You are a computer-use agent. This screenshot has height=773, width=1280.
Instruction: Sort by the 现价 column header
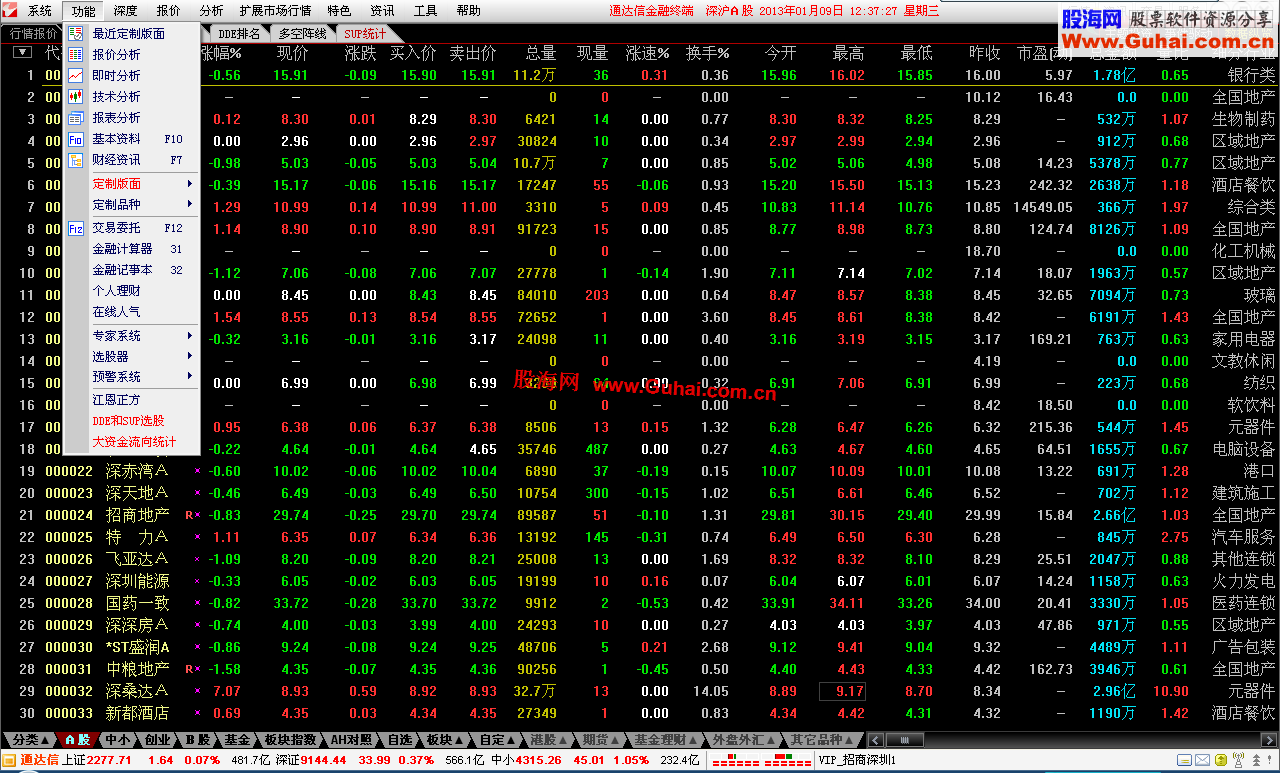292,53
